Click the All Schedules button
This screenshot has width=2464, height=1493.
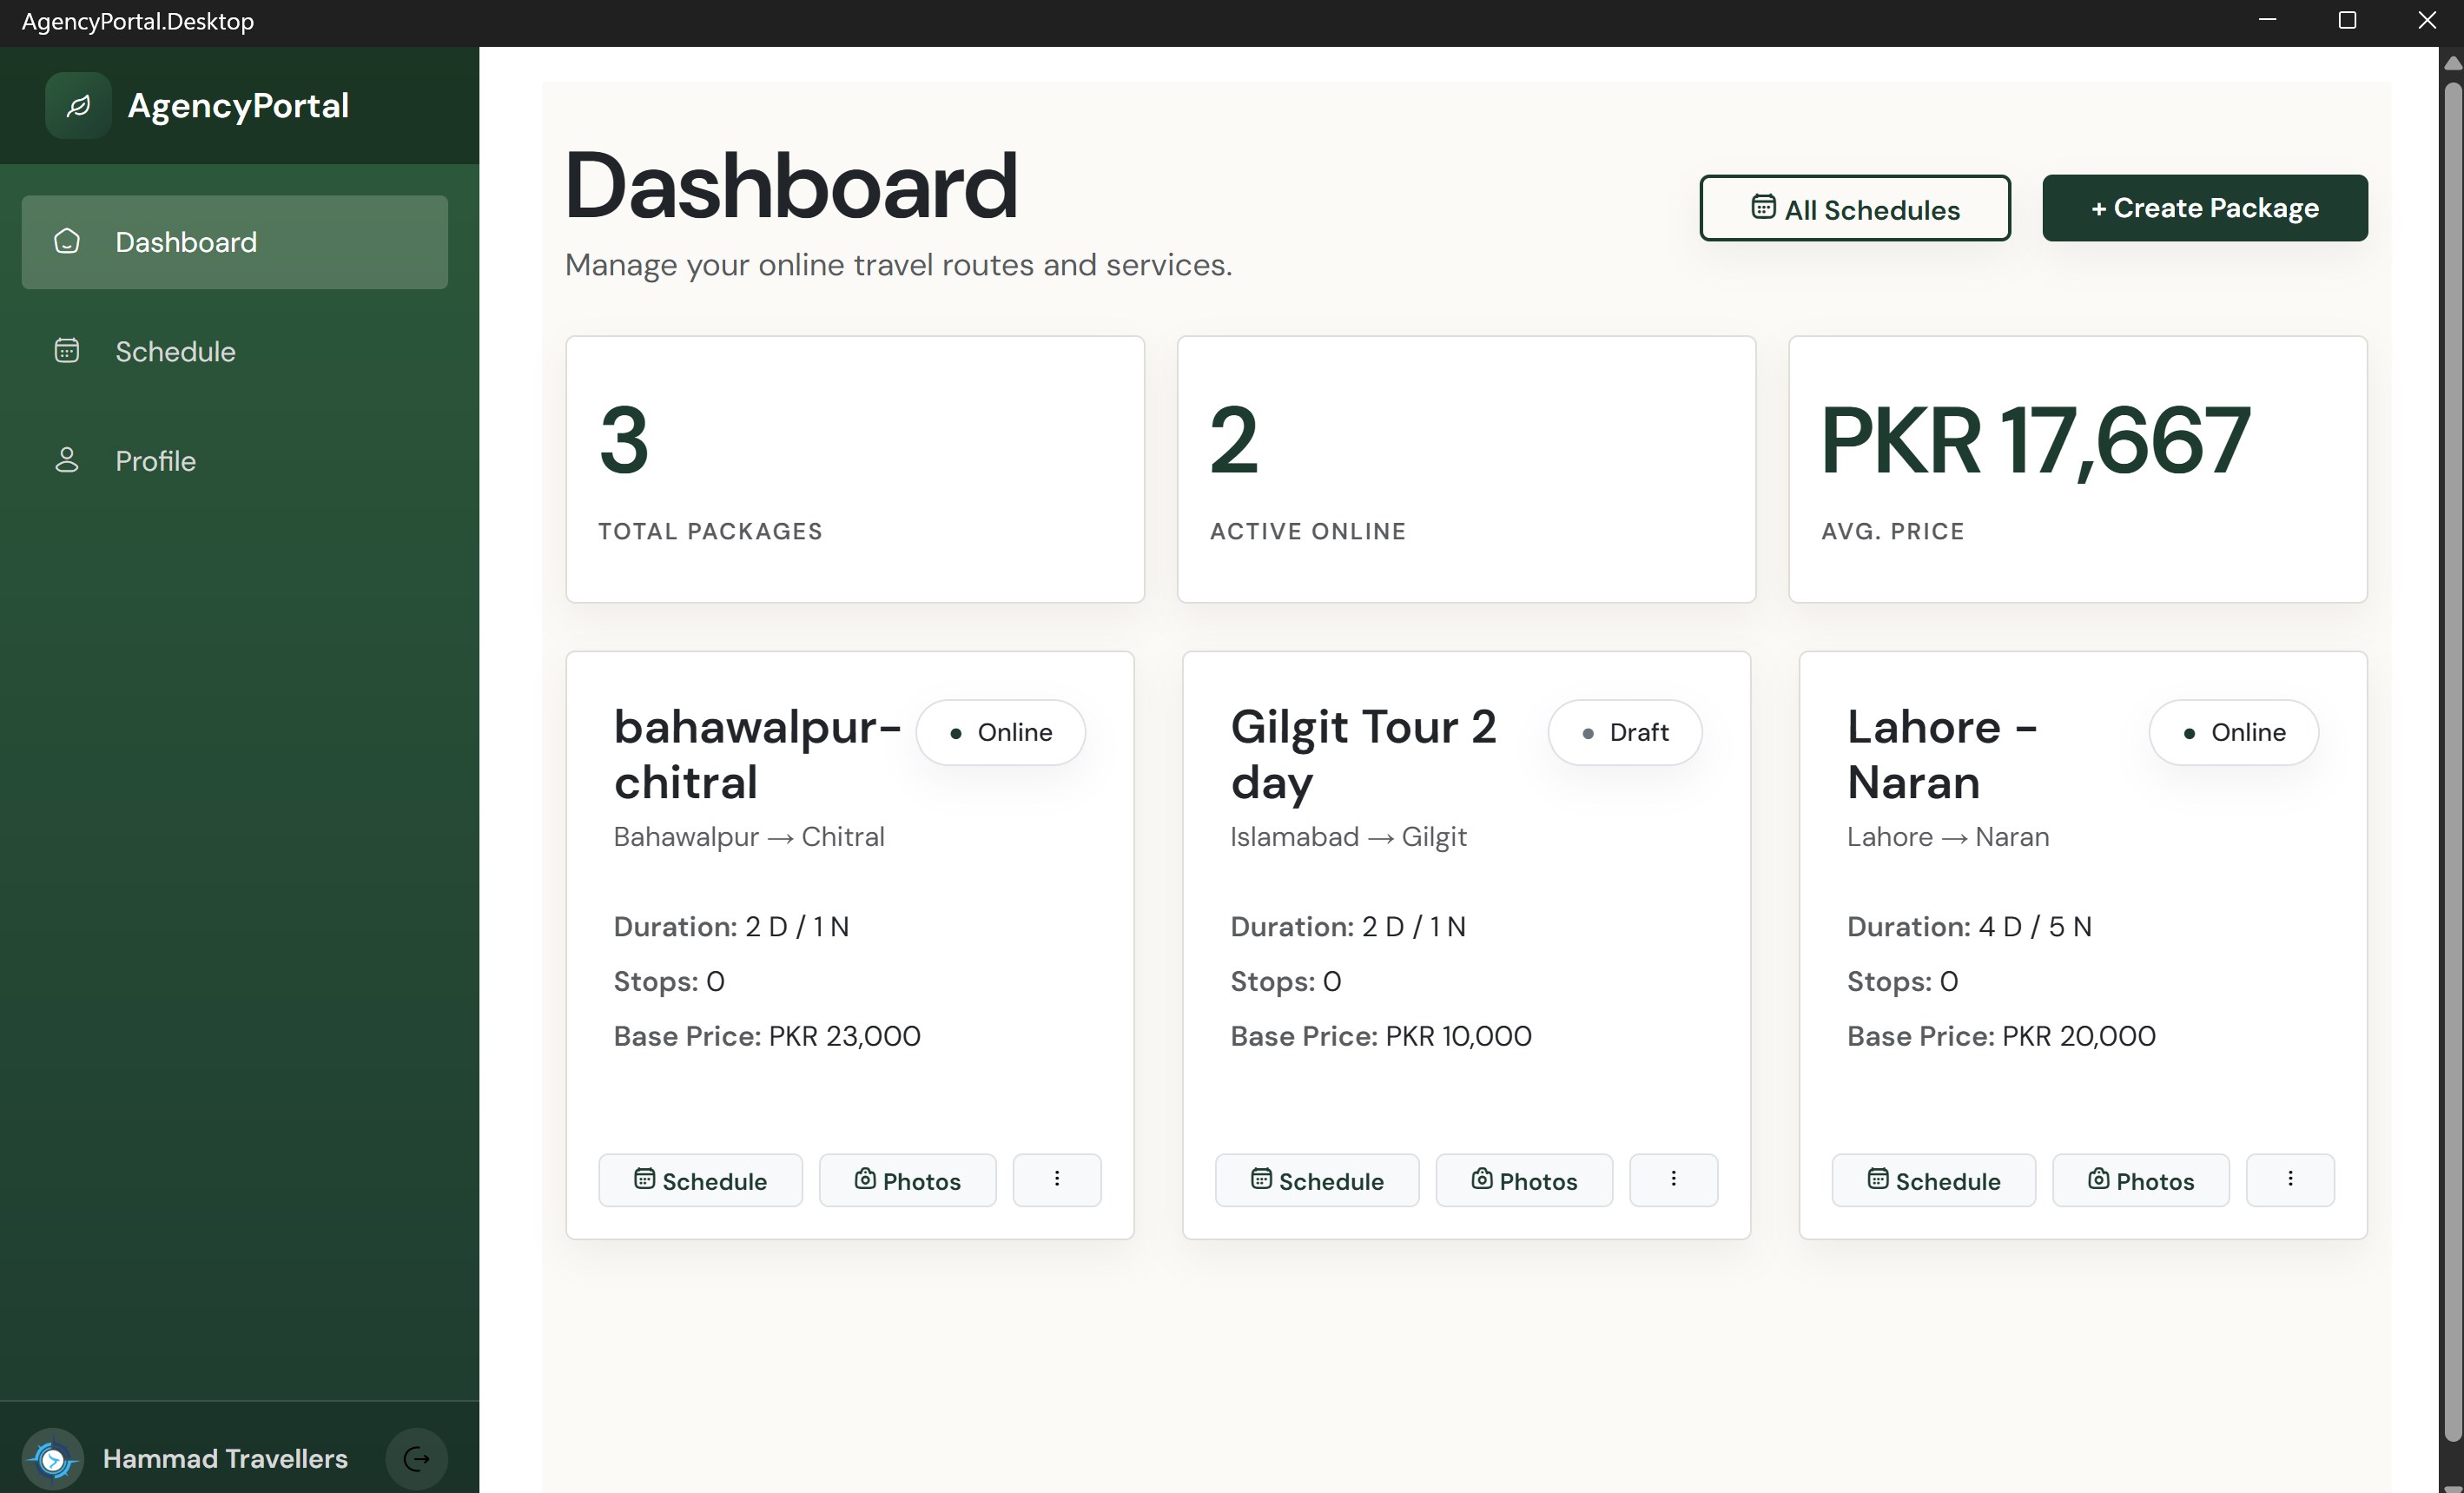click(x=1855, y=208)
